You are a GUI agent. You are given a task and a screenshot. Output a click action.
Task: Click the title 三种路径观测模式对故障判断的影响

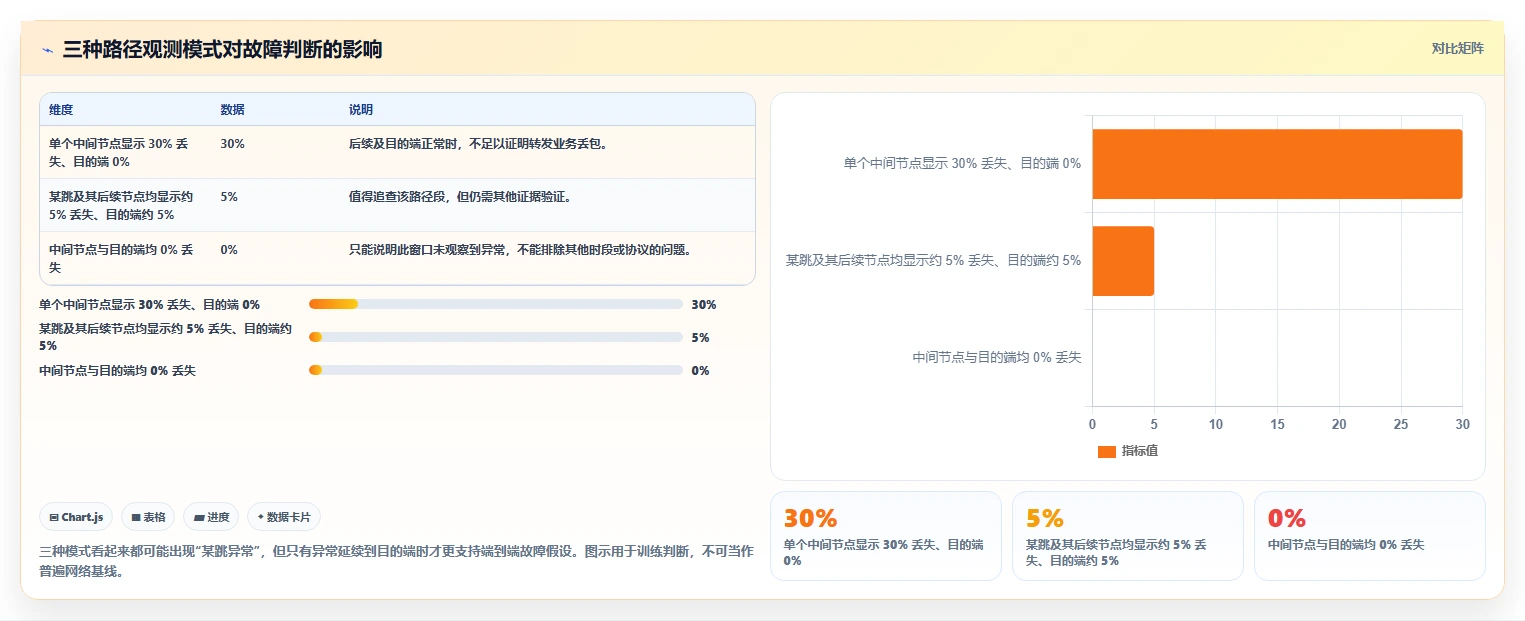pyautogui.click(x=222, y=50)
